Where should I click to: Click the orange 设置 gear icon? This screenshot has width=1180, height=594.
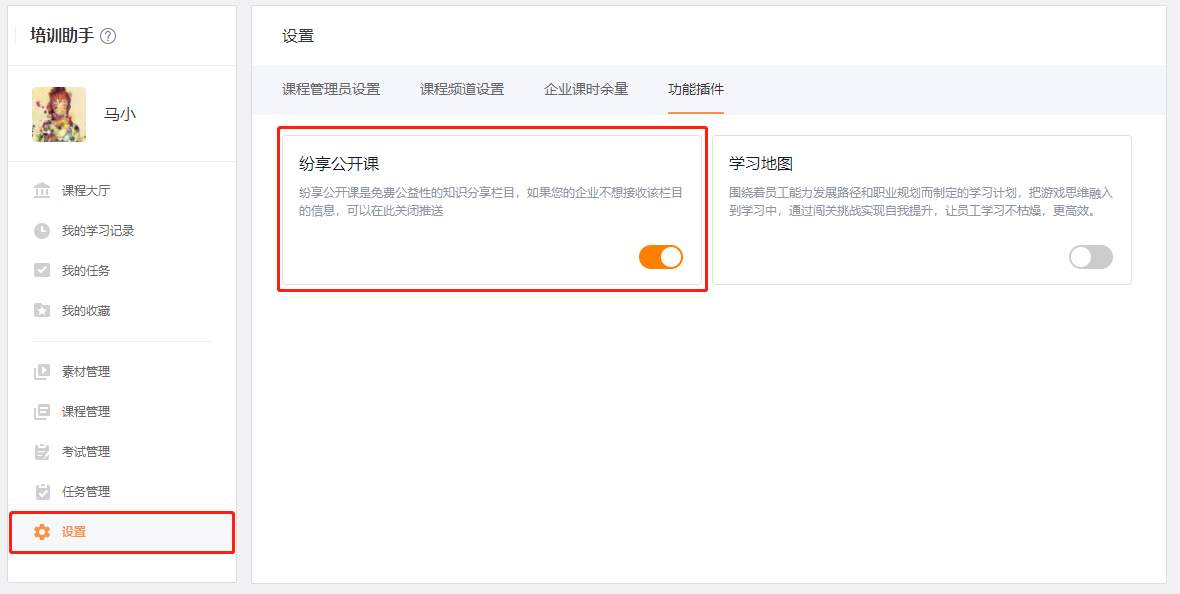tap(42, 532)
